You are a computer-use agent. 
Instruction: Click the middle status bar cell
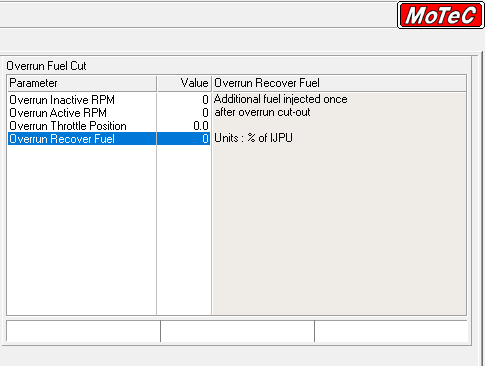click(x=237, y=331)
